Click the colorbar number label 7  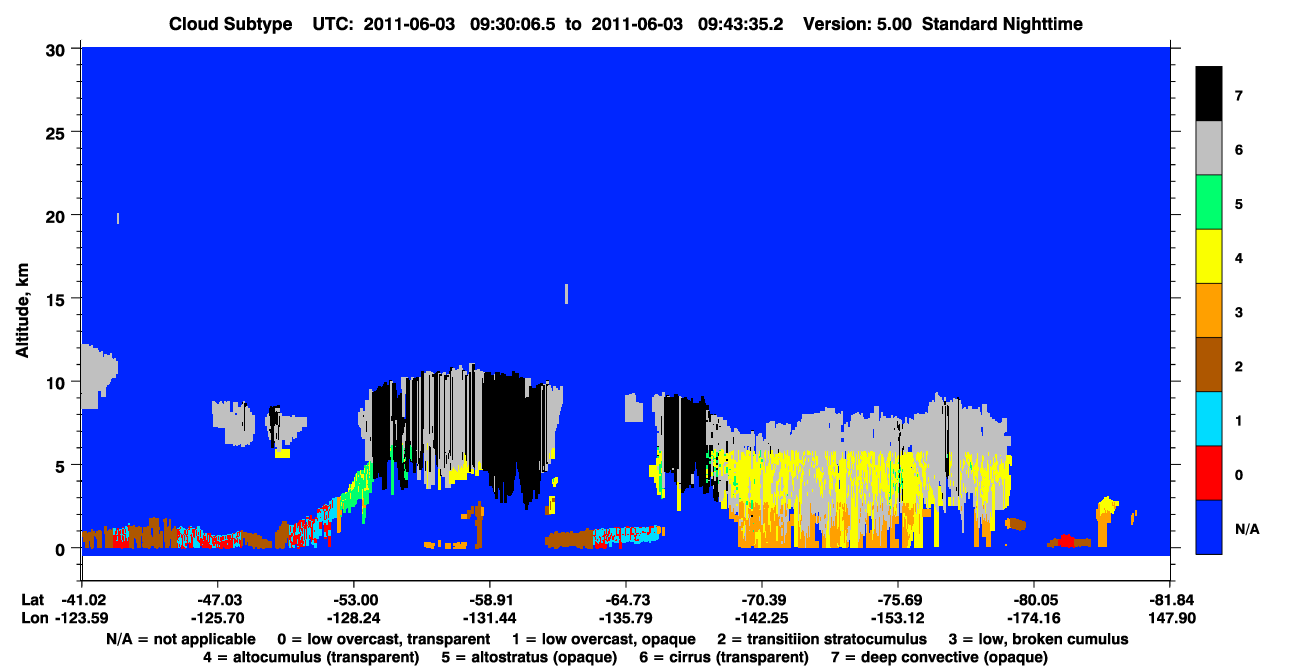click(1239, 95)
